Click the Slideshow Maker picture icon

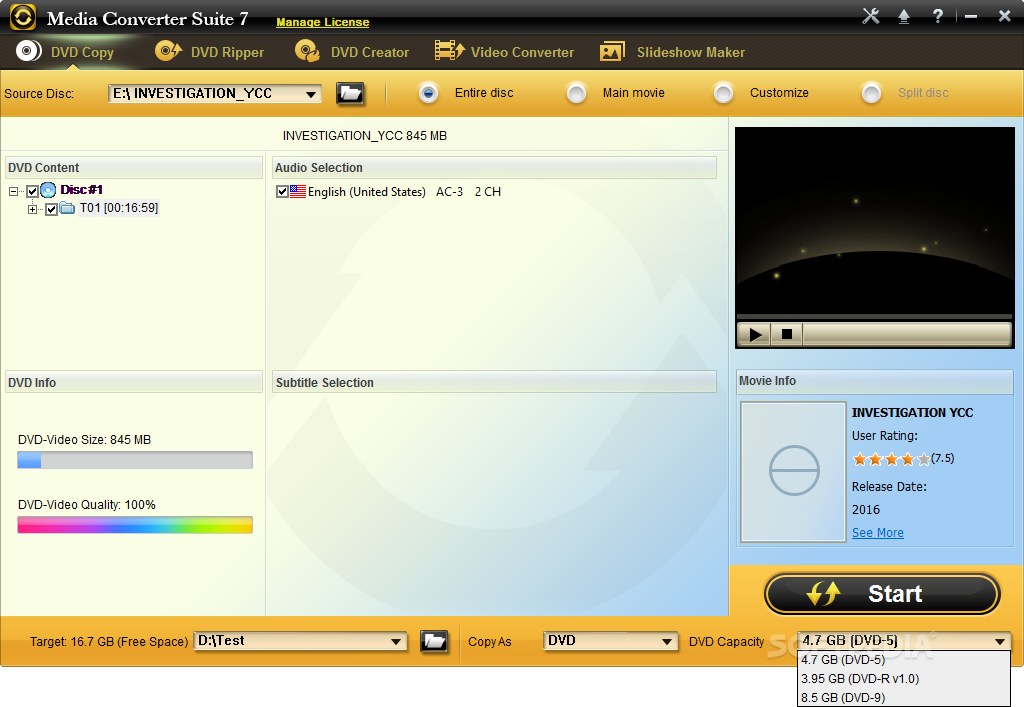(612, 52)
